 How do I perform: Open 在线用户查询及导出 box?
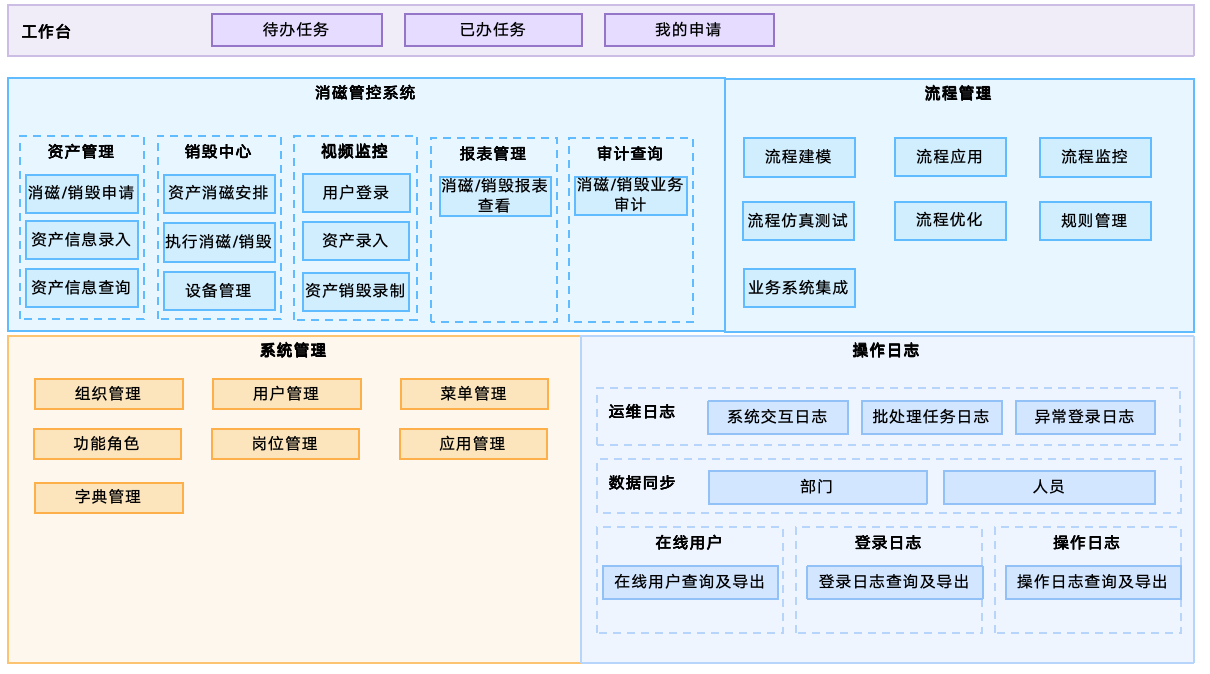(x=690, y=583)
